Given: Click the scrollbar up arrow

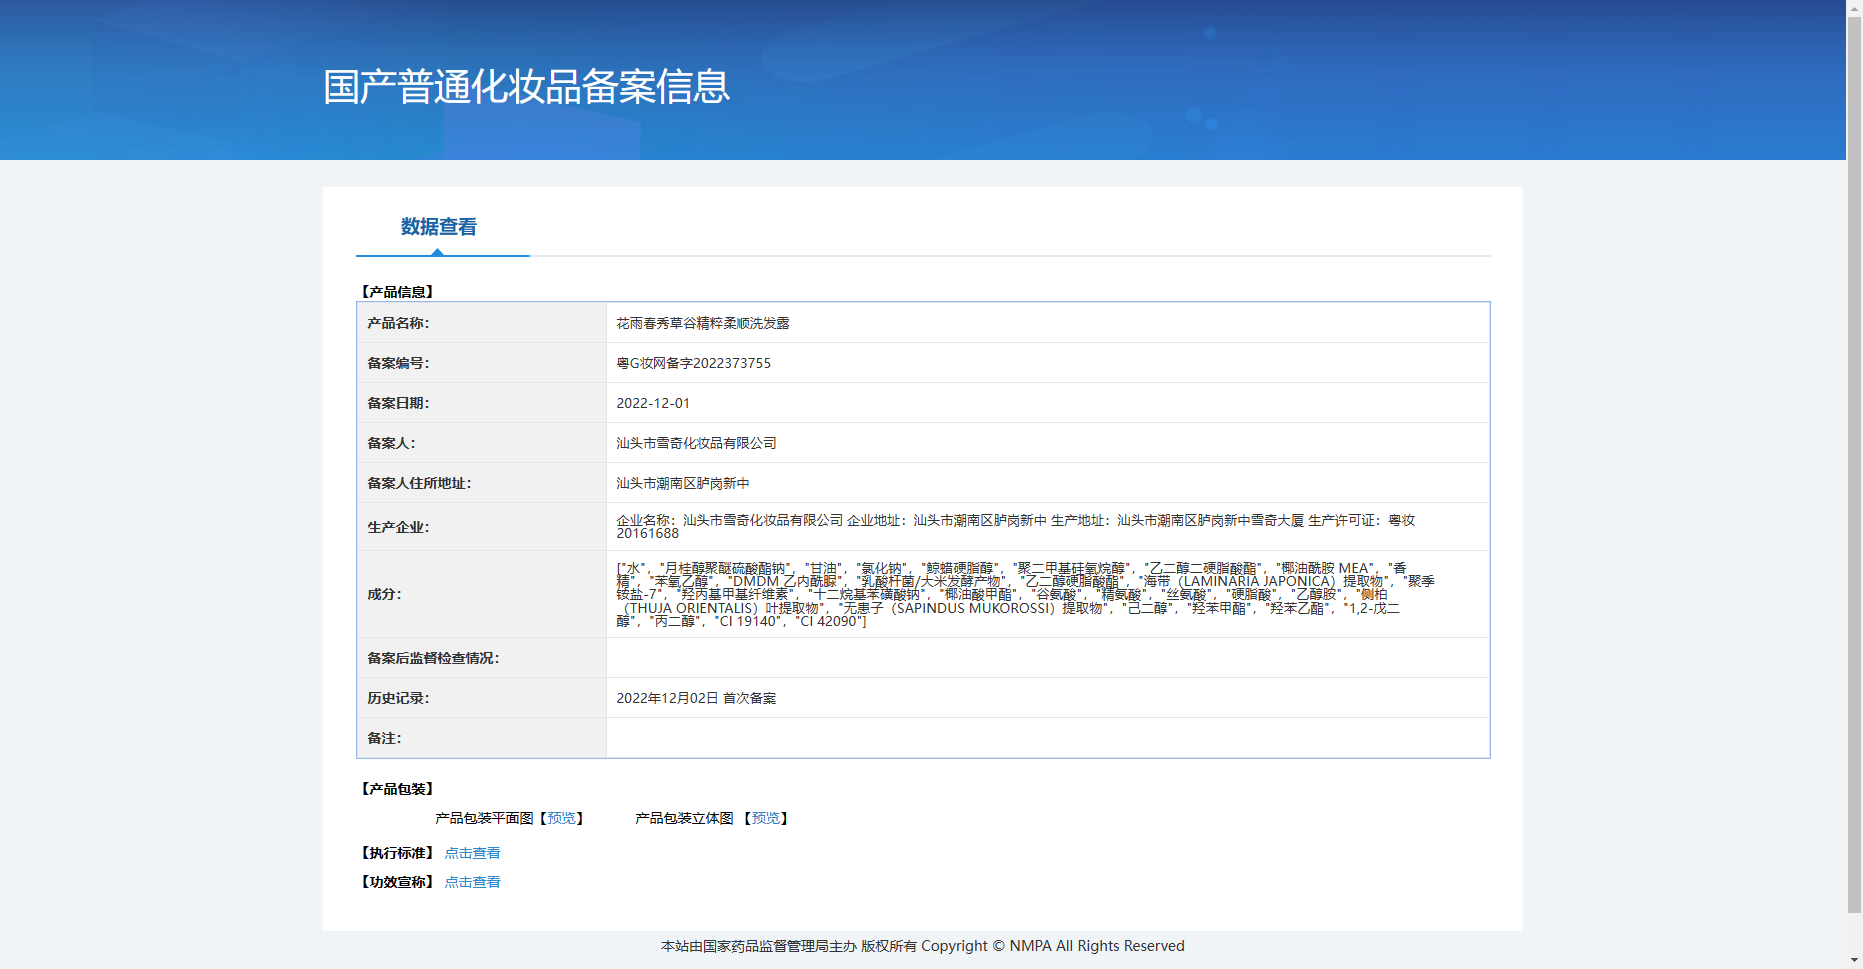Looking at the screenshot, I should [x=1854, y=7].
